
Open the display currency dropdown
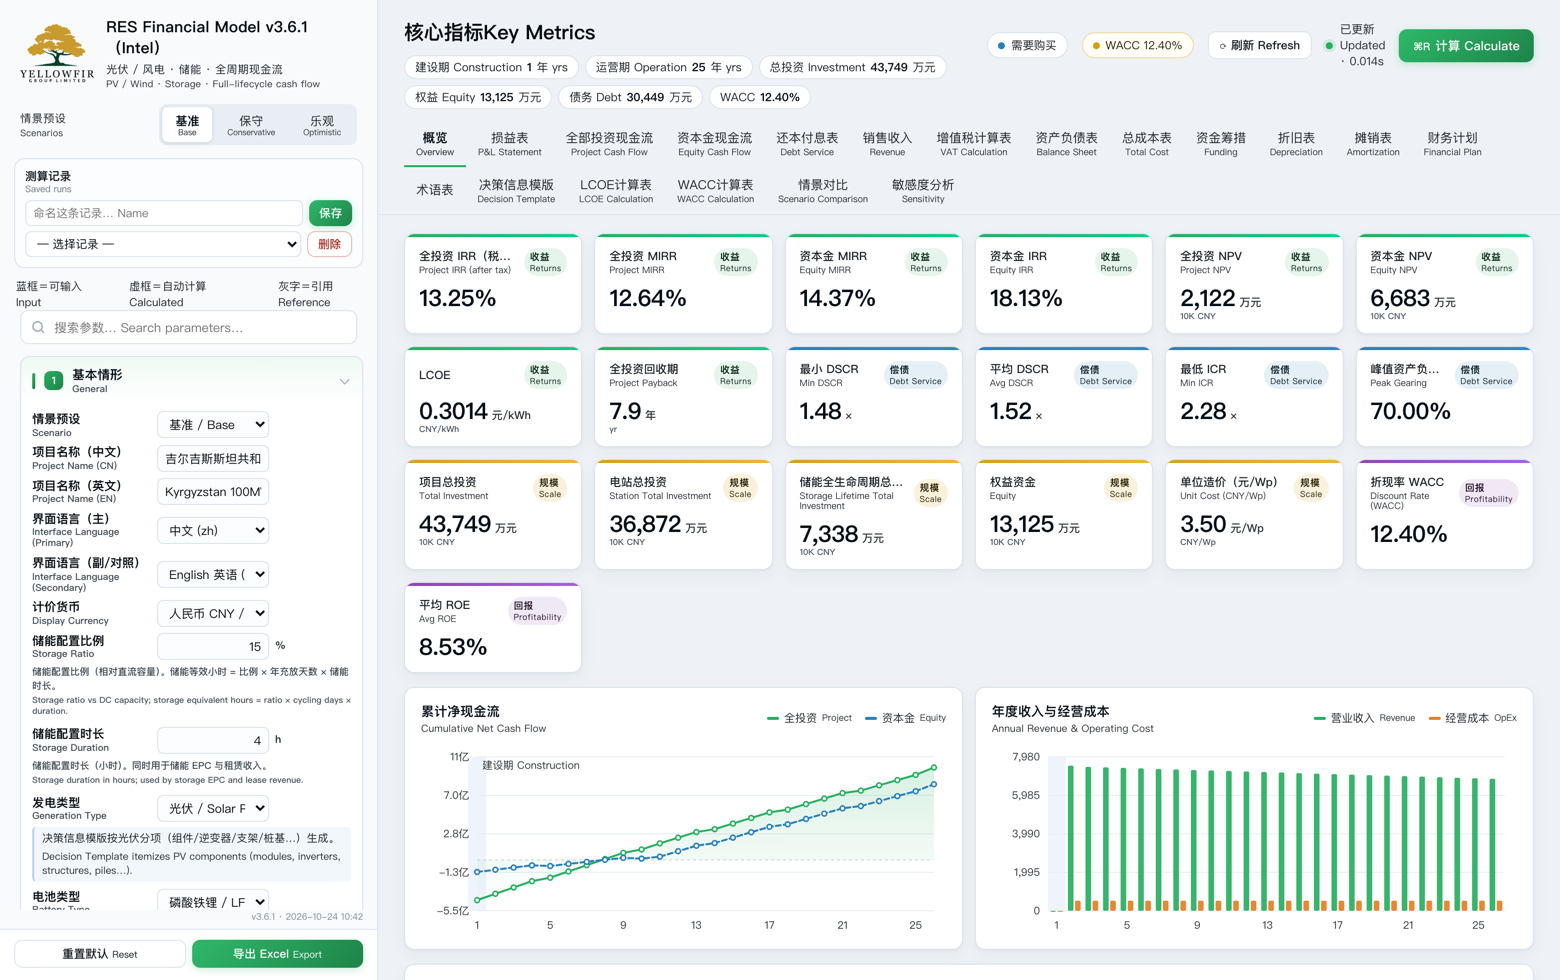pyautogui.click(x=213, y=613)
